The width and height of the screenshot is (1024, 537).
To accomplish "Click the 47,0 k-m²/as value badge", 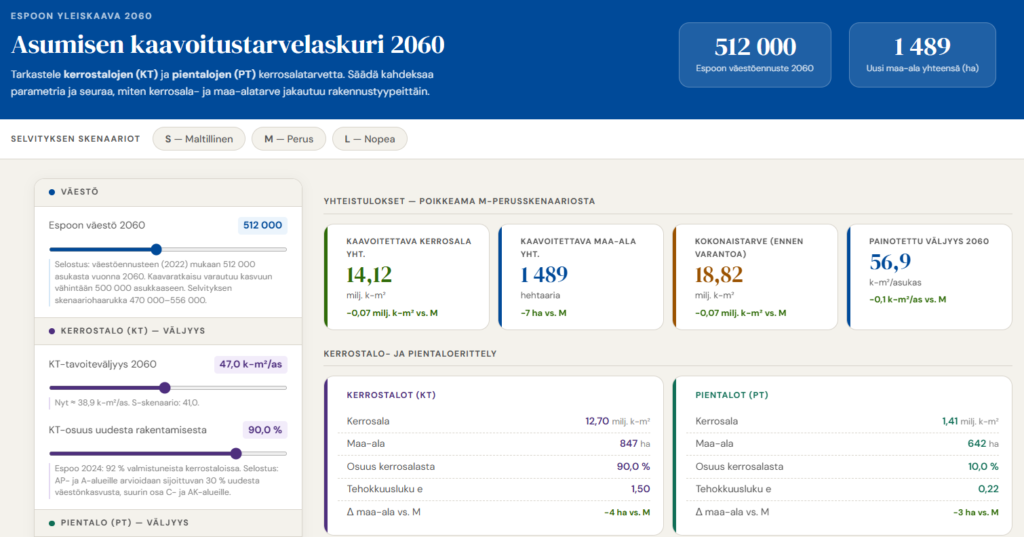I will (251, 365).
